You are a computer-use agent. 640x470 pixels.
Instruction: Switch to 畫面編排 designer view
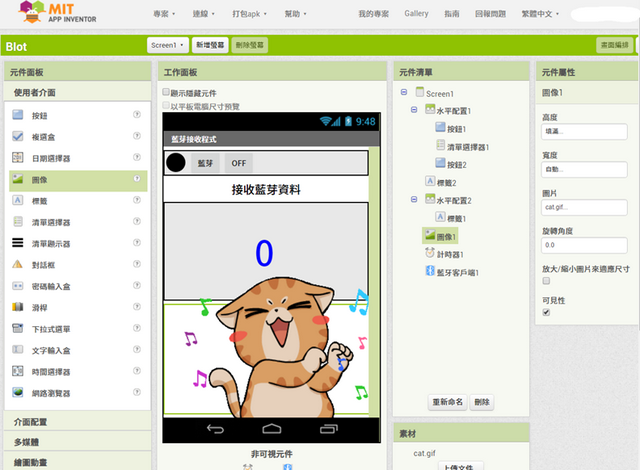(615, 45)
